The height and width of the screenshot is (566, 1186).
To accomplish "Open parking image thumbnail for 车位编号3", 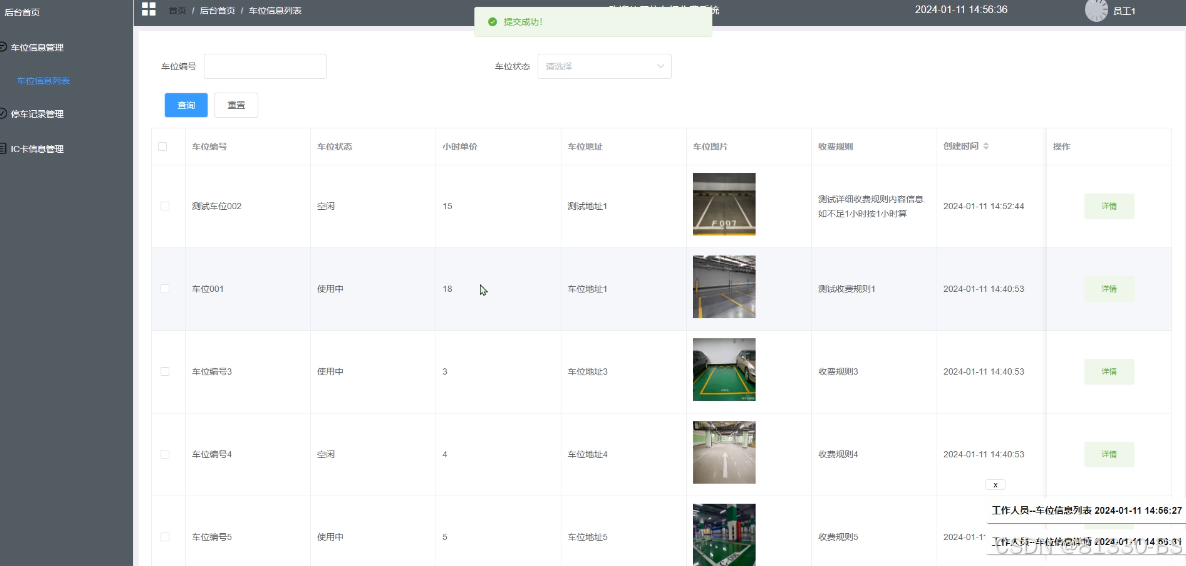I will click(724, 369).
